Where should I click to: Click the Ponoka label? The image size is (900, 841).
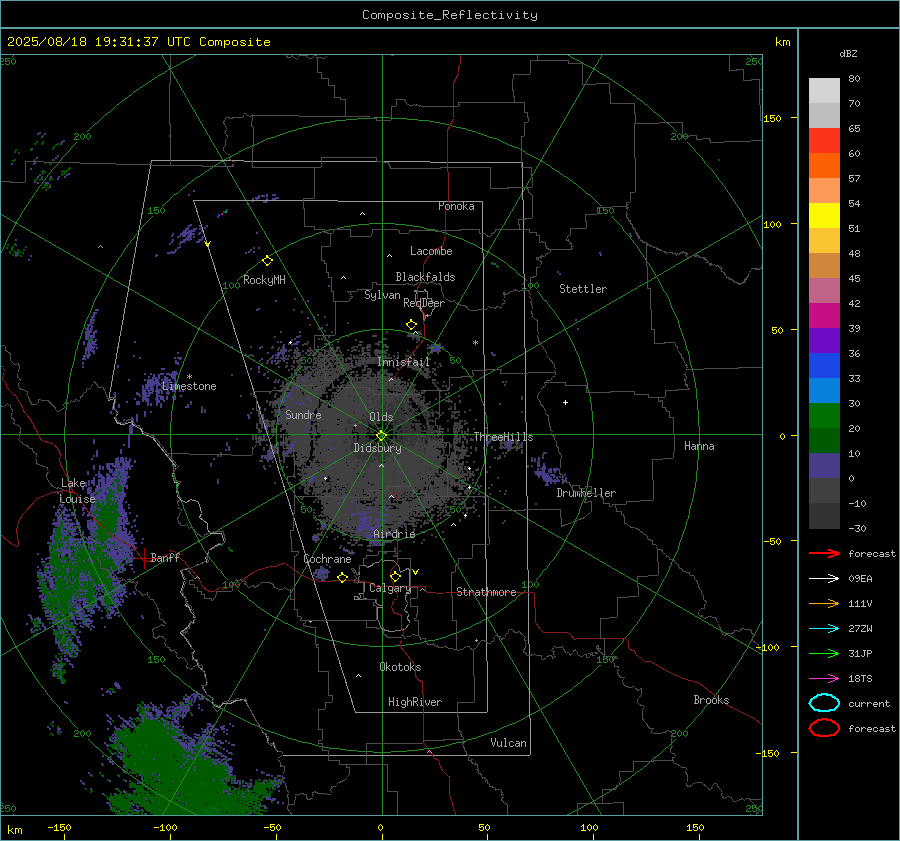(456, 206)
